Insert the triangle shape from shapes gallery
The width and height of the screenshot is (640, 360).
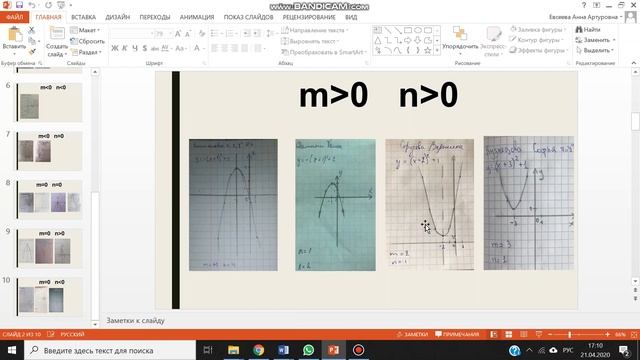click(378, 40)
